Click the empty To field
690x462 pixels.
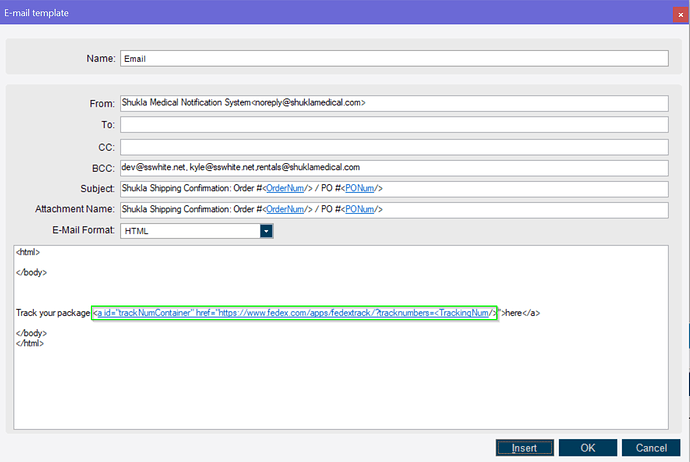394,125
